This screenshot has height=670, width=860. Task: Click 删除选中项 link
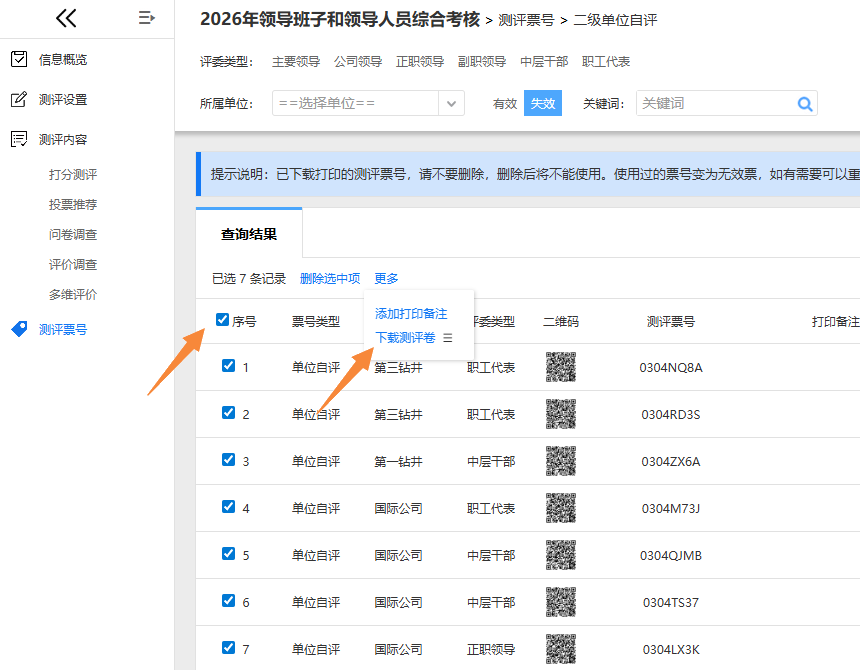330,279
